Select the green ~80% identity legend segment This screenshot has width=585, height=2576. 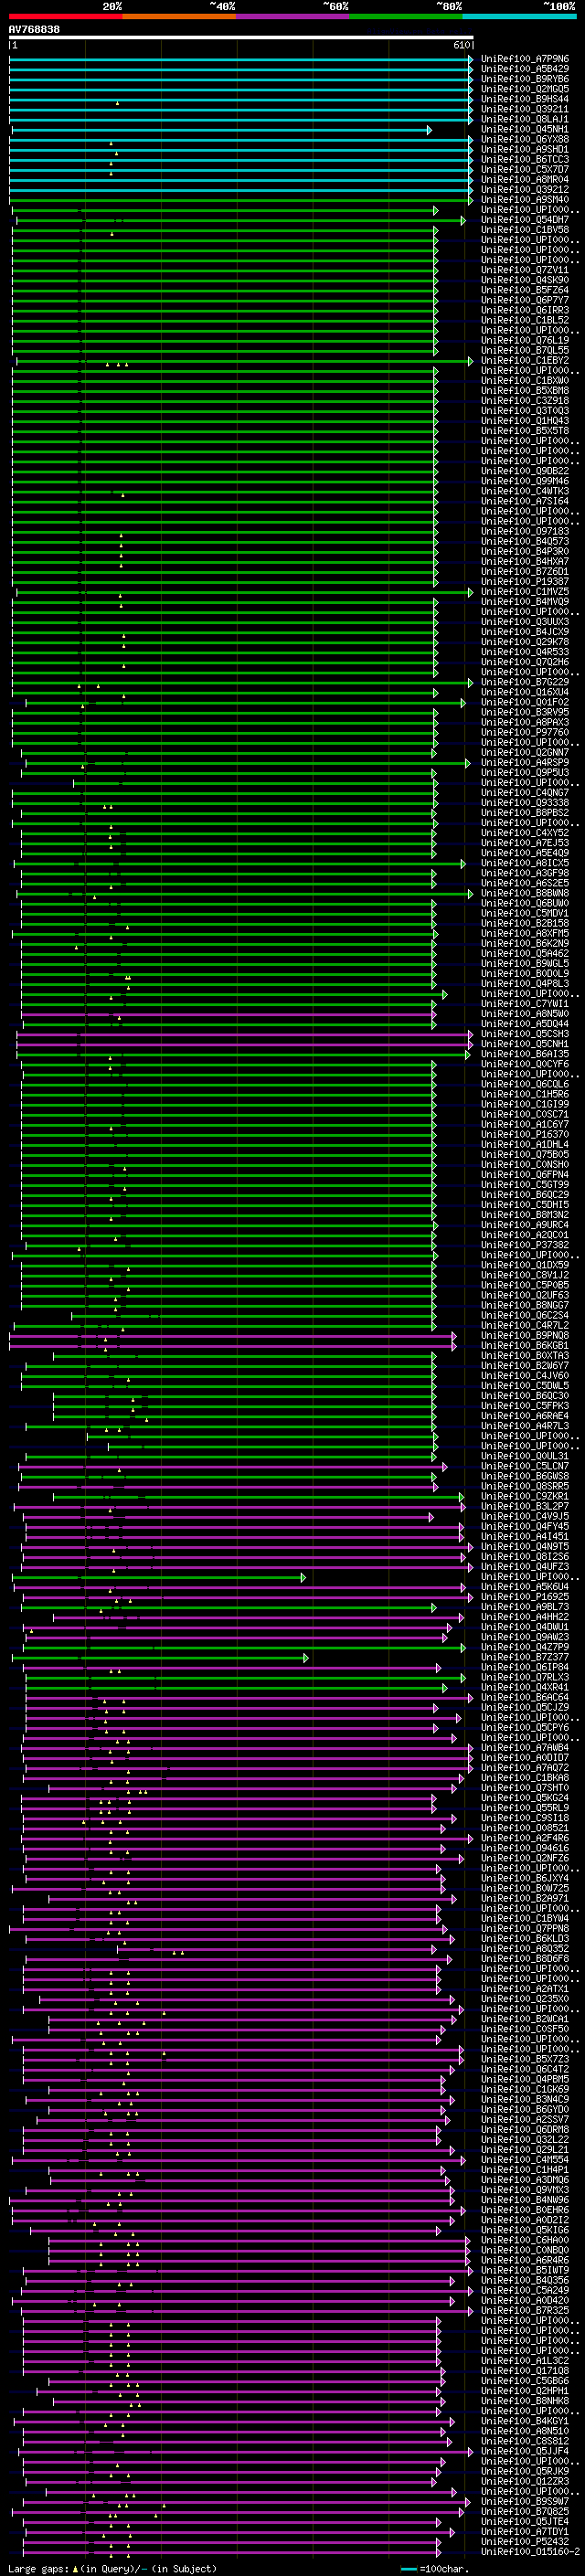point(406,17)
